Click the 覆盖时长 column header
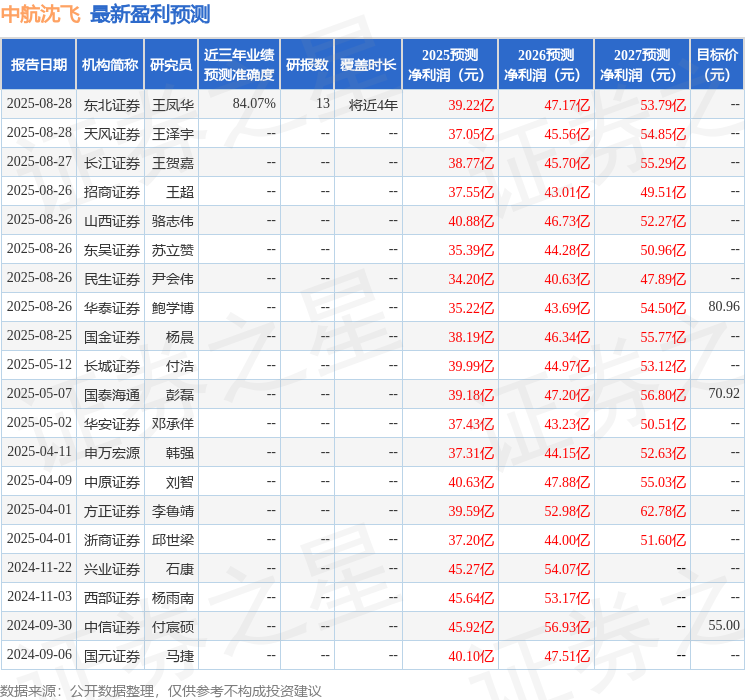Screen dimensions: 745x700 [368, 65]
